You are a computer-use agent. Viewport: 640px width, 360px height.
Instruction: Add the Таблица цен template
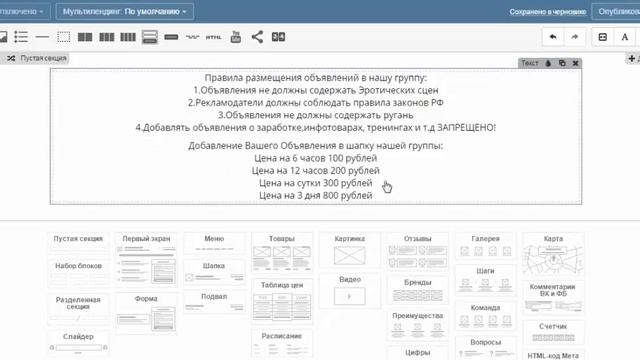(282, 302)
